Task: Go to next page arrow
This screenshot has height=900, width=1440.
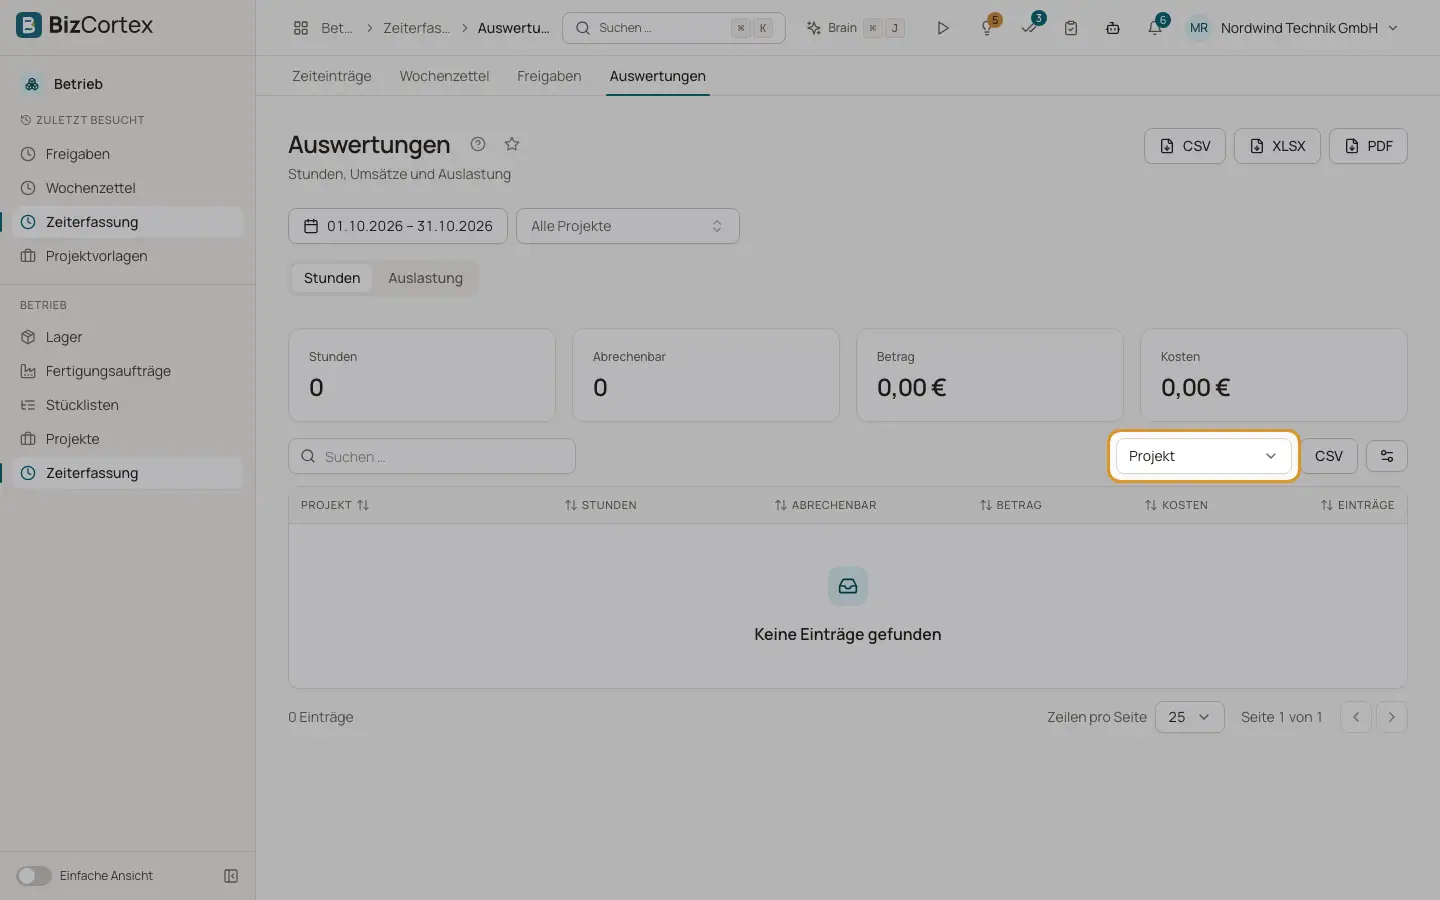Action: tap(1392, 717)
